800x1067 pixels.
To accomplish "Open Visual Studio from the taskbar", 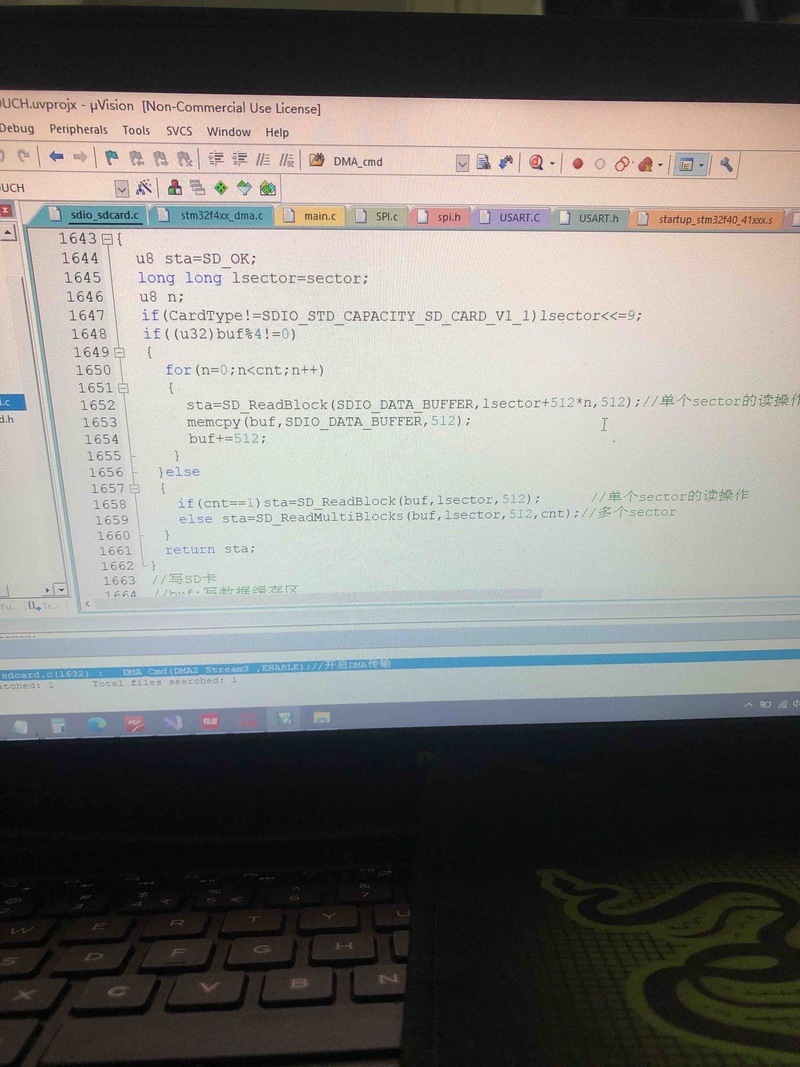I will click(172, 721).
